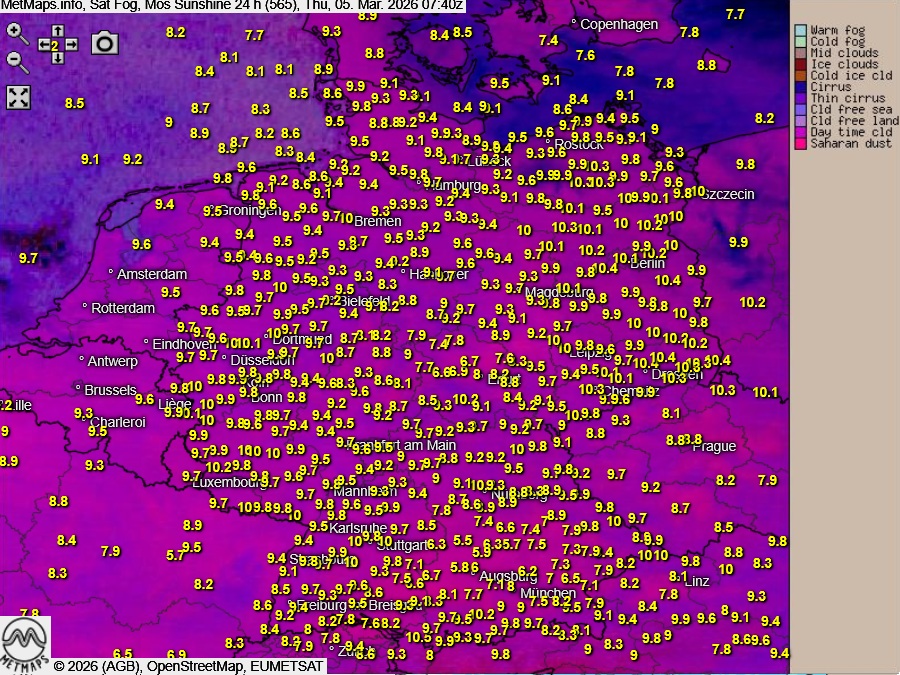Toggle fullscreen with the expand arrows icon
The image size is (900, 675).
[19, 97]
